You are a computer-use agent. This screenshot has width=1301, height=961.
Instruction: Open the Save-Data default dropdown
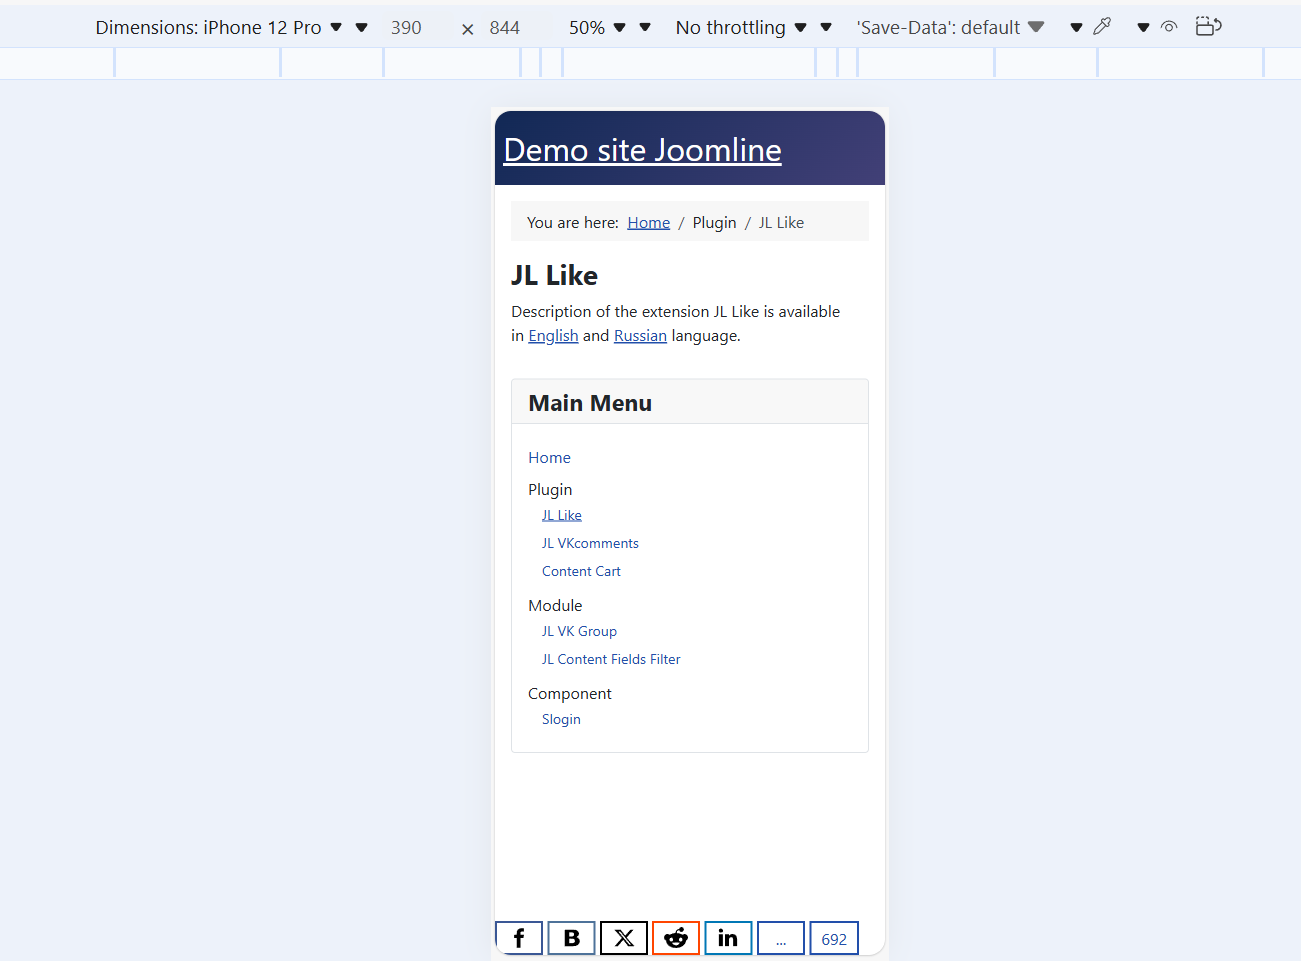coord(950,28)
